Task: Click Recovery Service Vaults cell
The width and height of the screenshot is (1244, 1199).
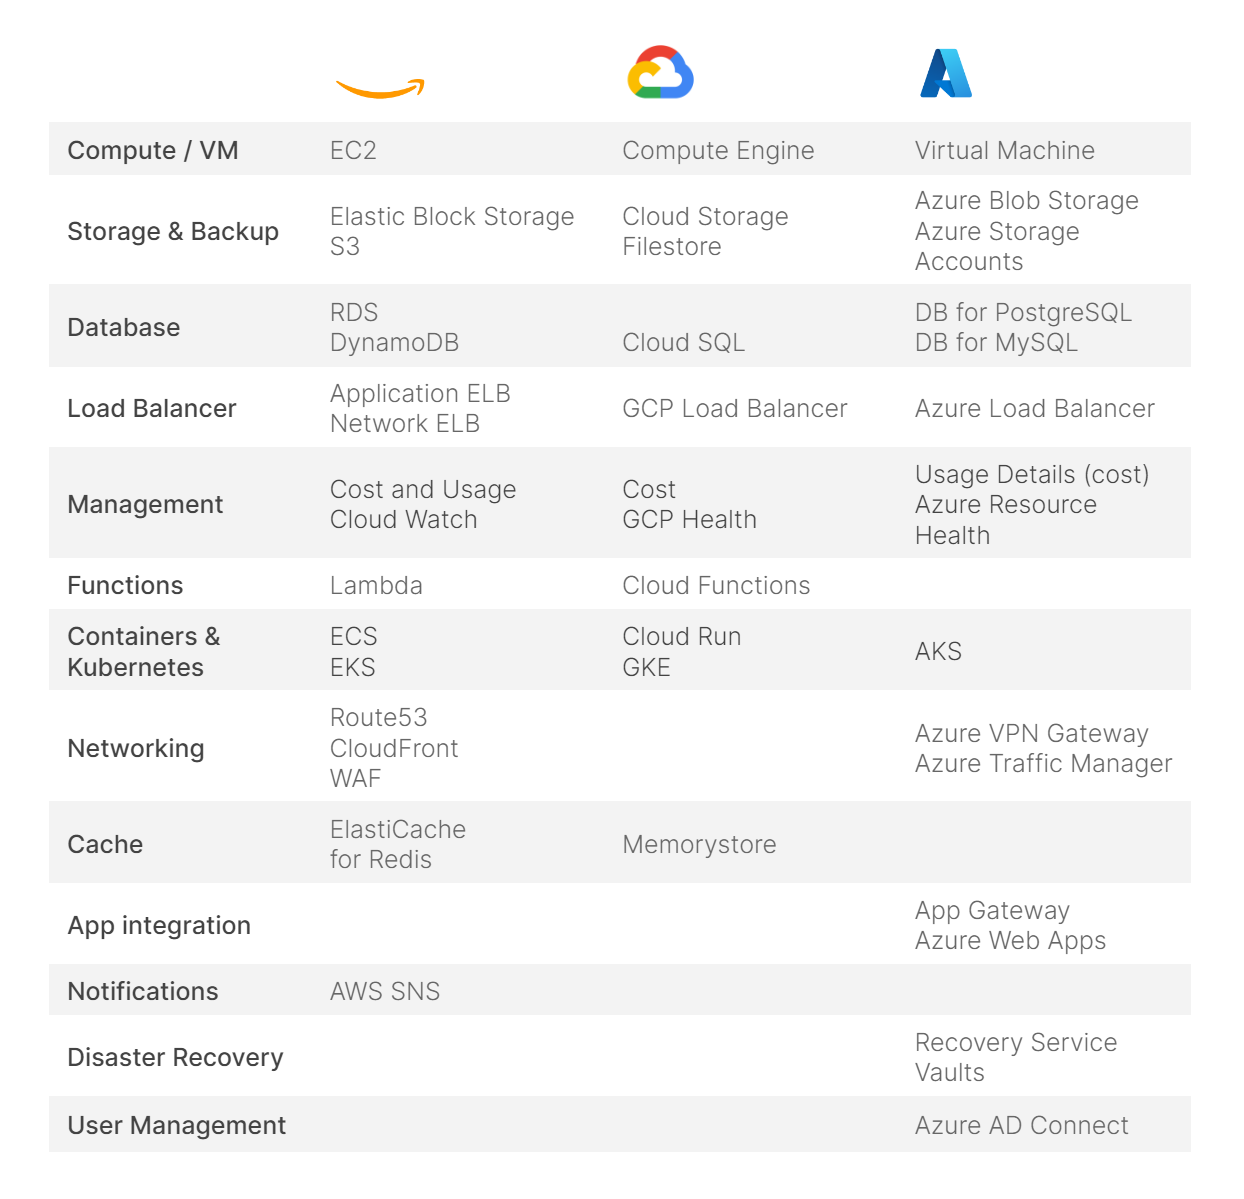Action: (1016, 1057)
